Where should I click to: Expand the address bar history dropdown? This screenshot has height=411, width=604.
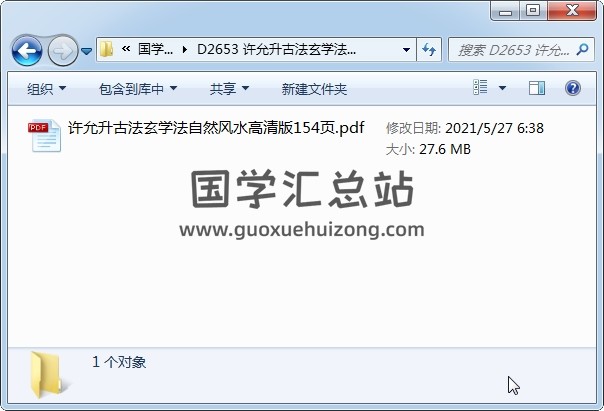point(406,50)
